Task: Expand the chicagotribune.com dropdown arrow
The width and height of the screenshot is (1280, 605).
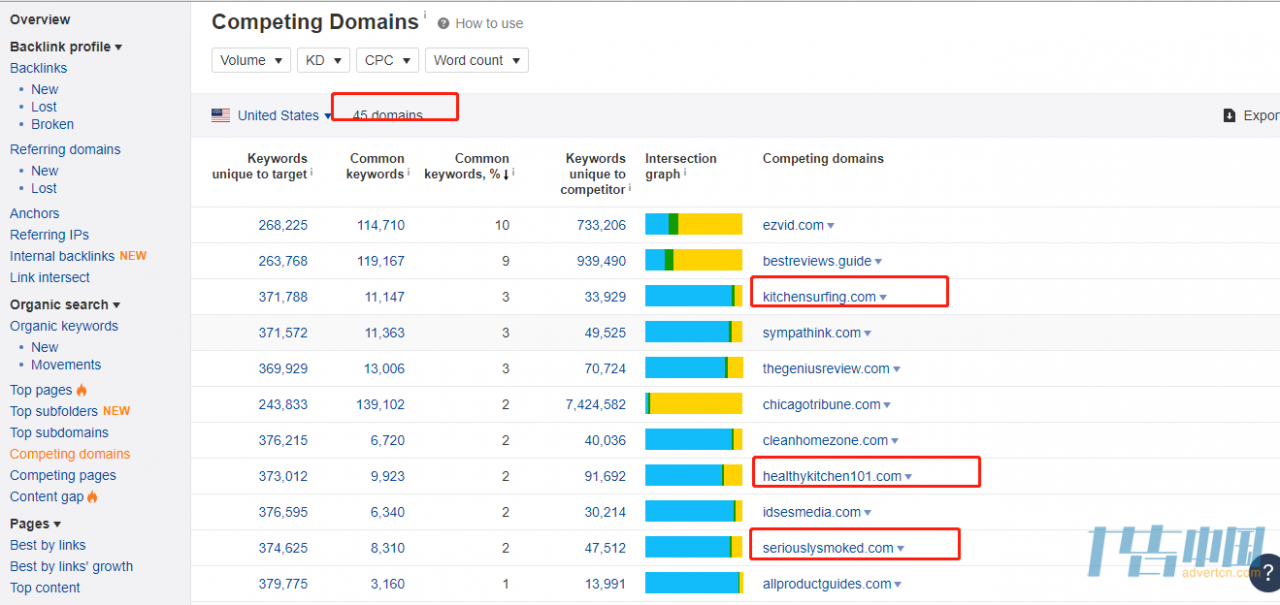Action: click(887, 406)
